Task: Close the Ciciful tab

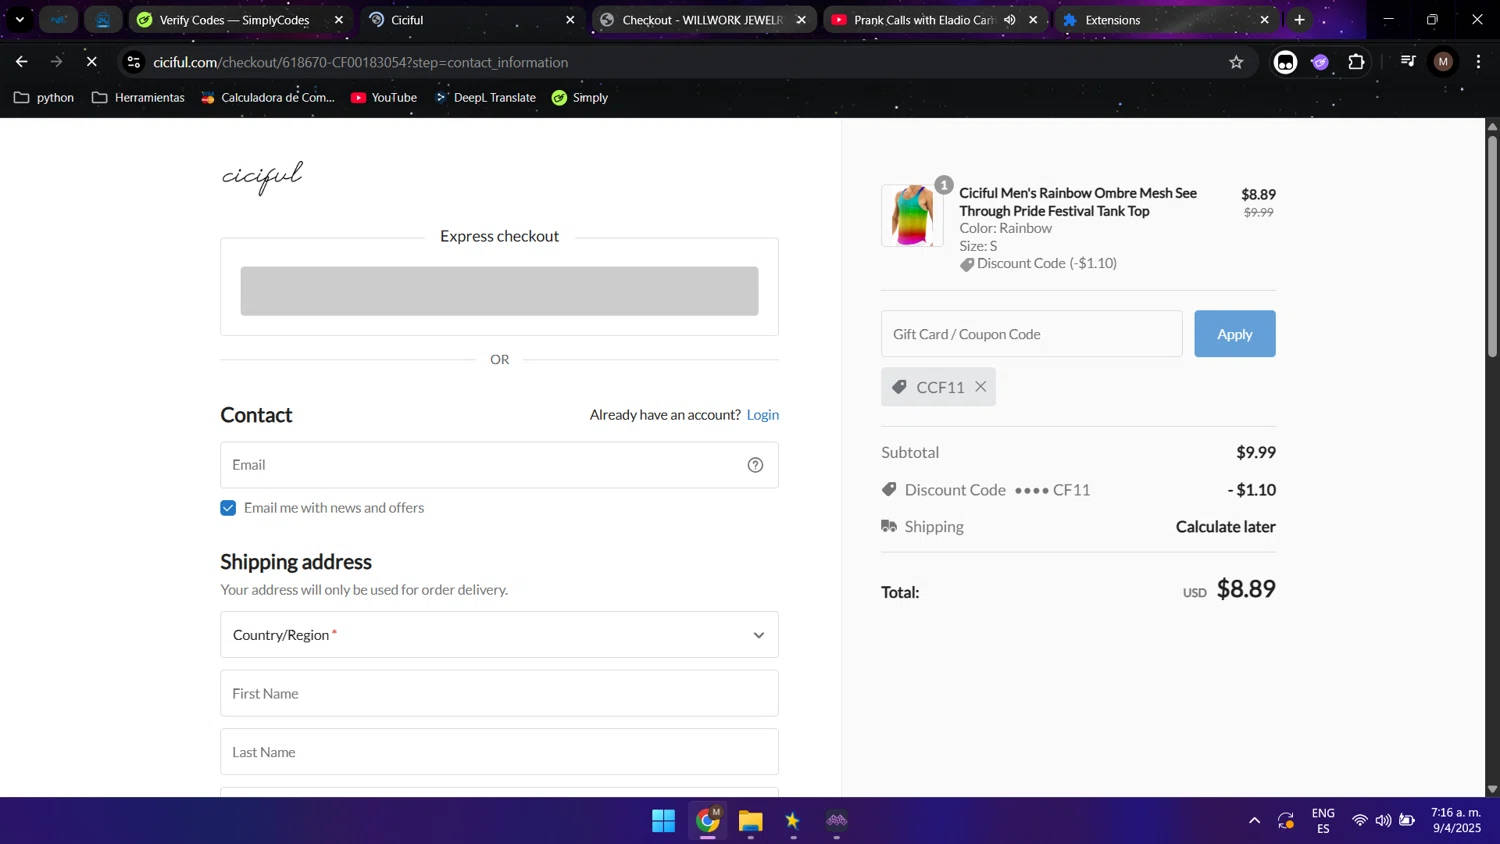Action: click(x=570, y=20)
